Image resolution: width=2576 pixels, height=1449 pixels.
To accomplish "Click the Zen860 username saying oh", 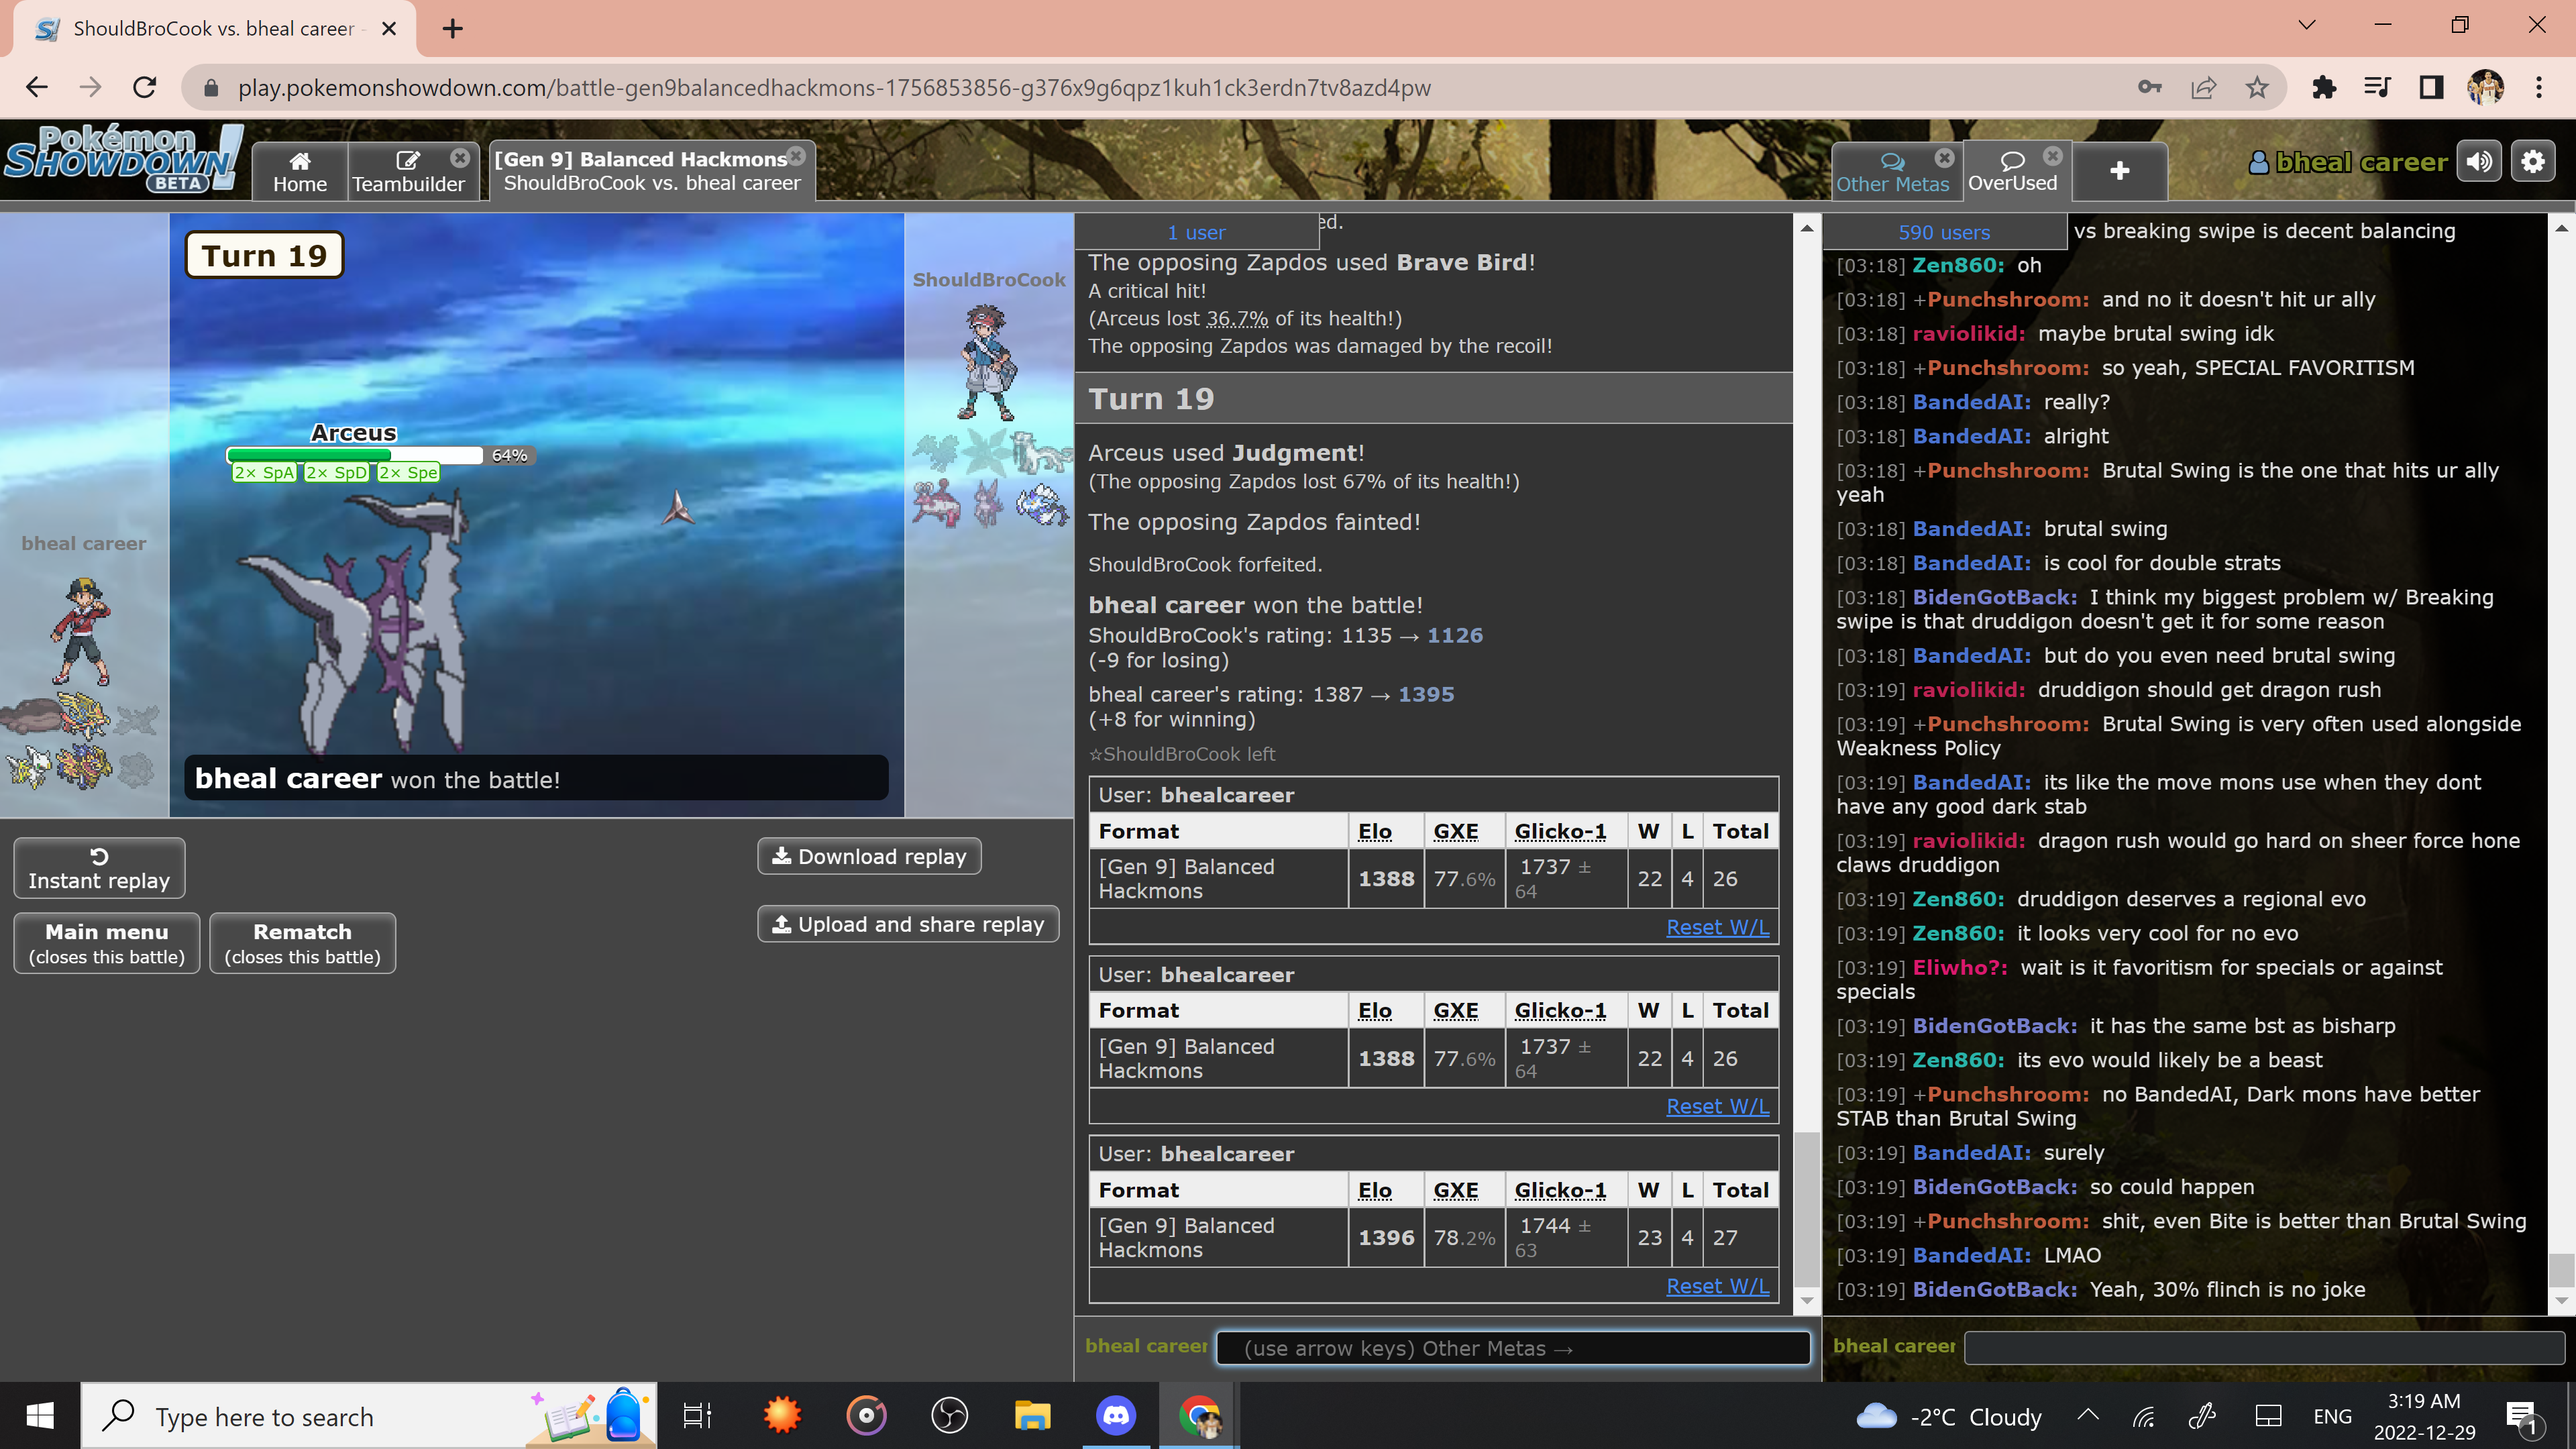I will (x=1958, y=265).
